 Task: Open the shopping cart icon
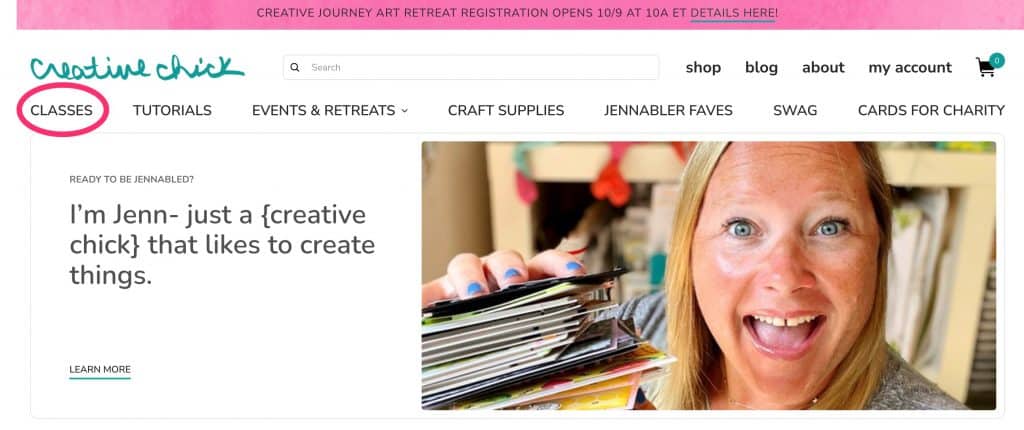pyautogui.click(x=985, y=68)
